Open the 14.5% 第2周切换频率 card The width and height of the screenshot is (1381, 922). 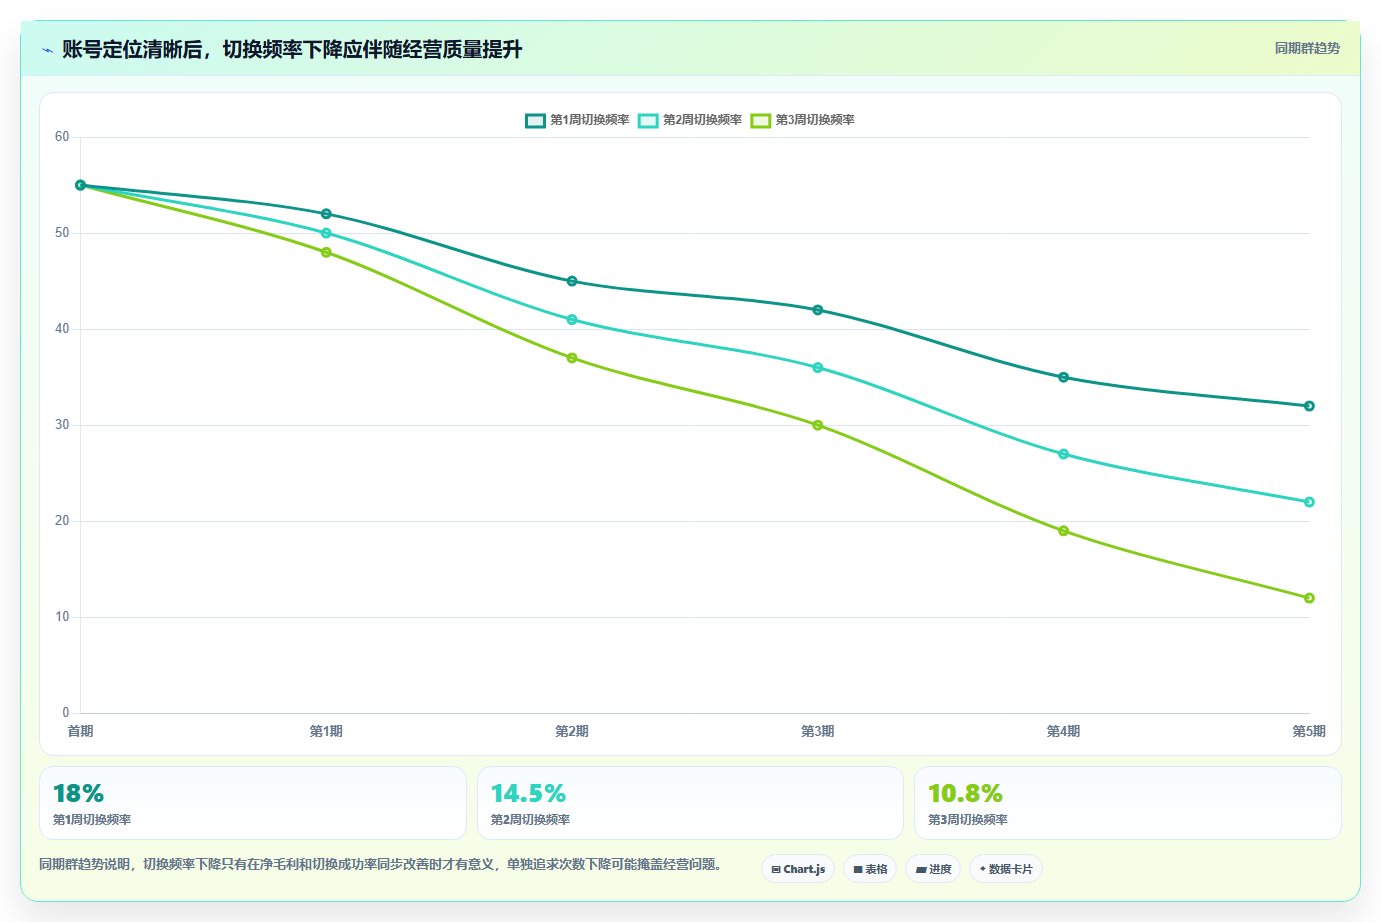coord(690,803)
